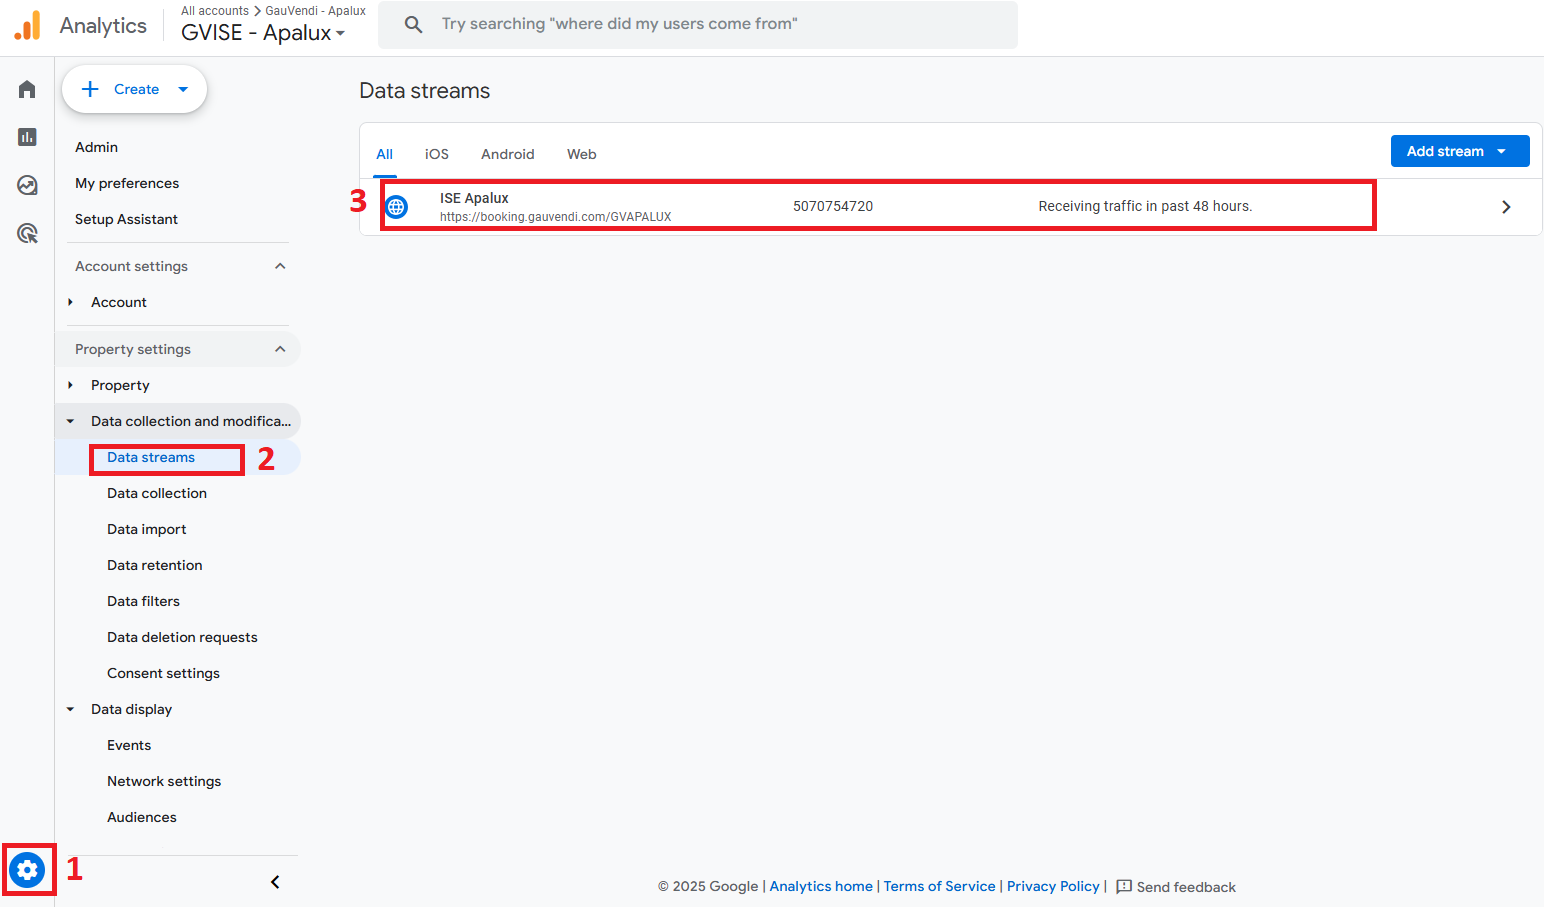
Task: Collapse Data collection and modification group
Action: click(x=70, y=421)
